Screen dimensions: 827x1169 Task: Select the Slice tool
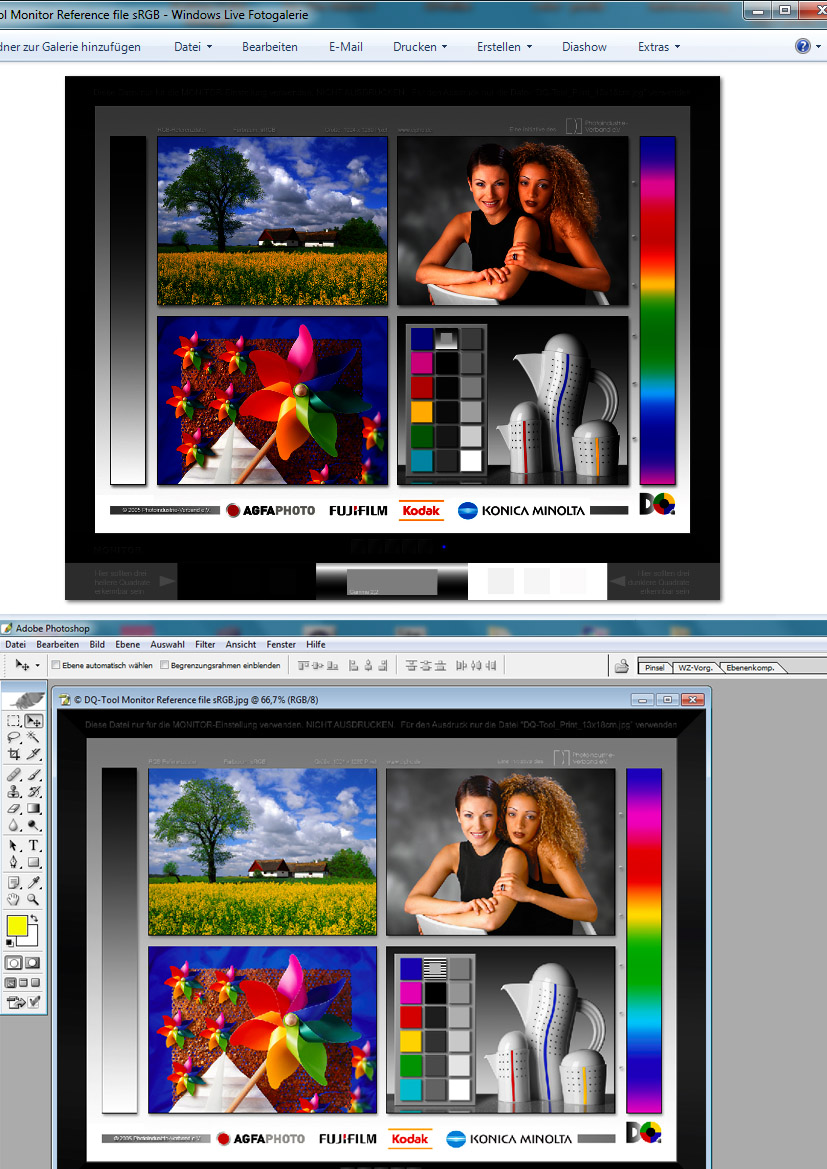[34, 754]
